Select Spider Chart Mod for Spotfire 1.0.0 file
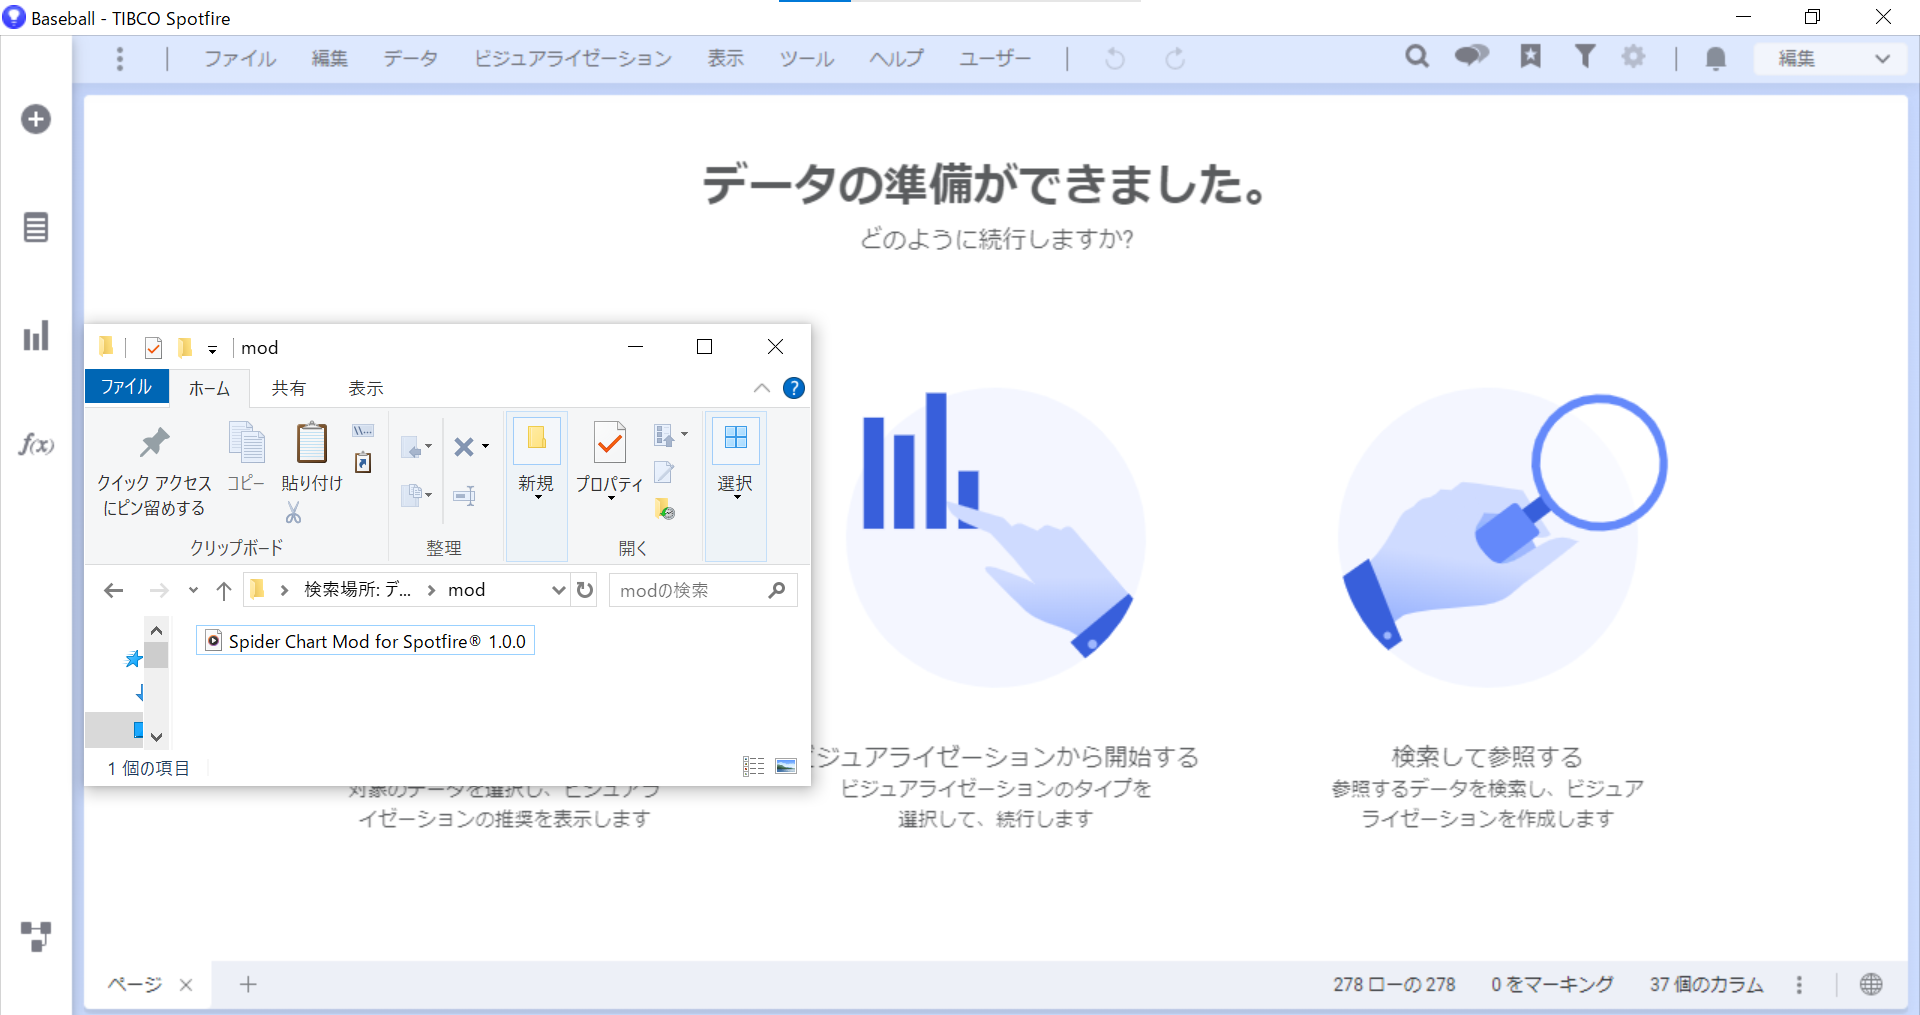The width and height of the screenshot is (1920, 1015). tap(366, 641)
